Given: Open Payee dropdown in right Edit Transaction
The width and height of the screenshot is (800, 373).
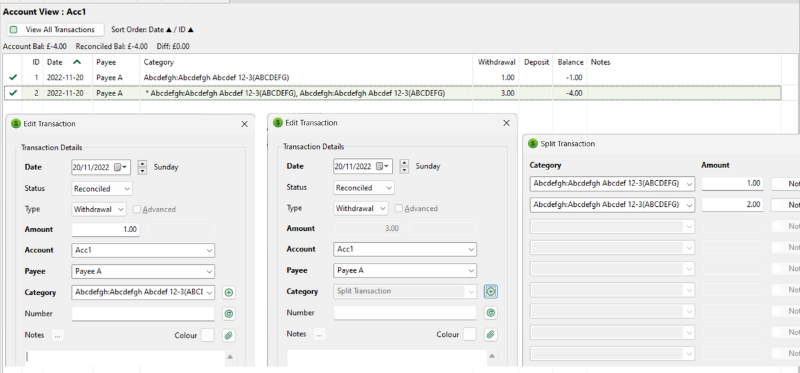Looking at the screenshot, I should (406, 270).
